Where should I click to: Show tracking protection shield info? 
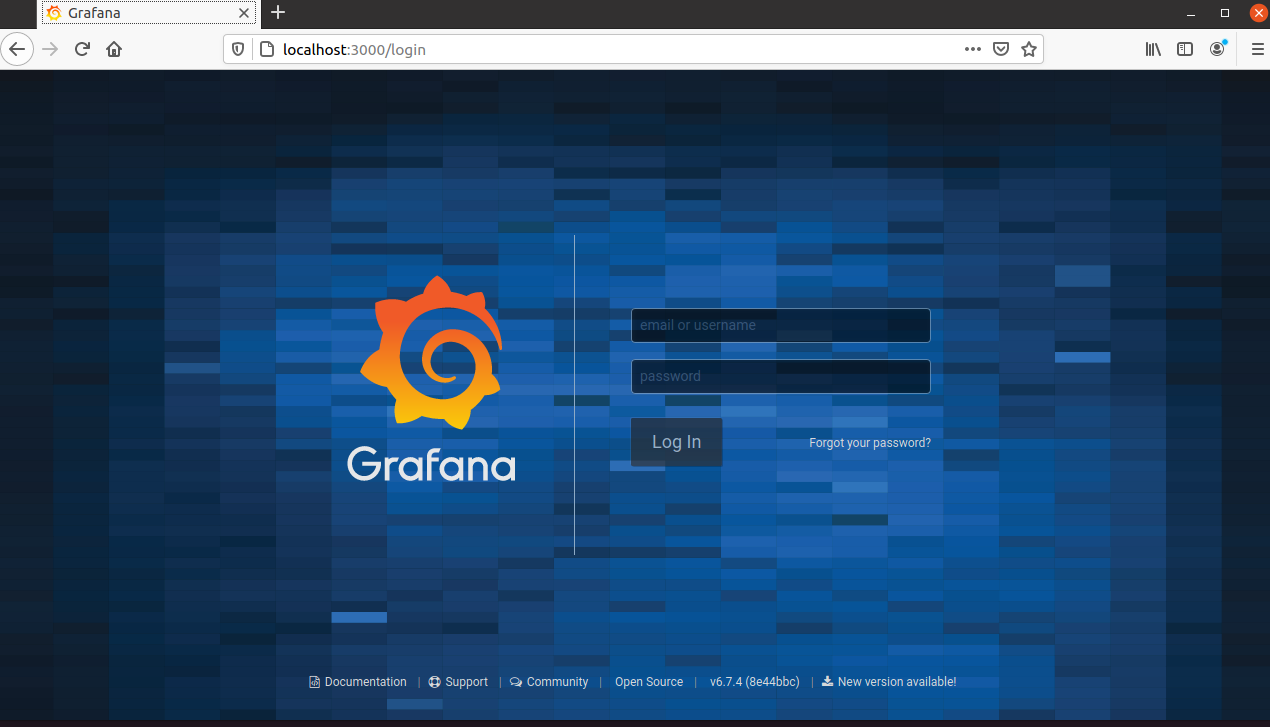click(238, 49)
